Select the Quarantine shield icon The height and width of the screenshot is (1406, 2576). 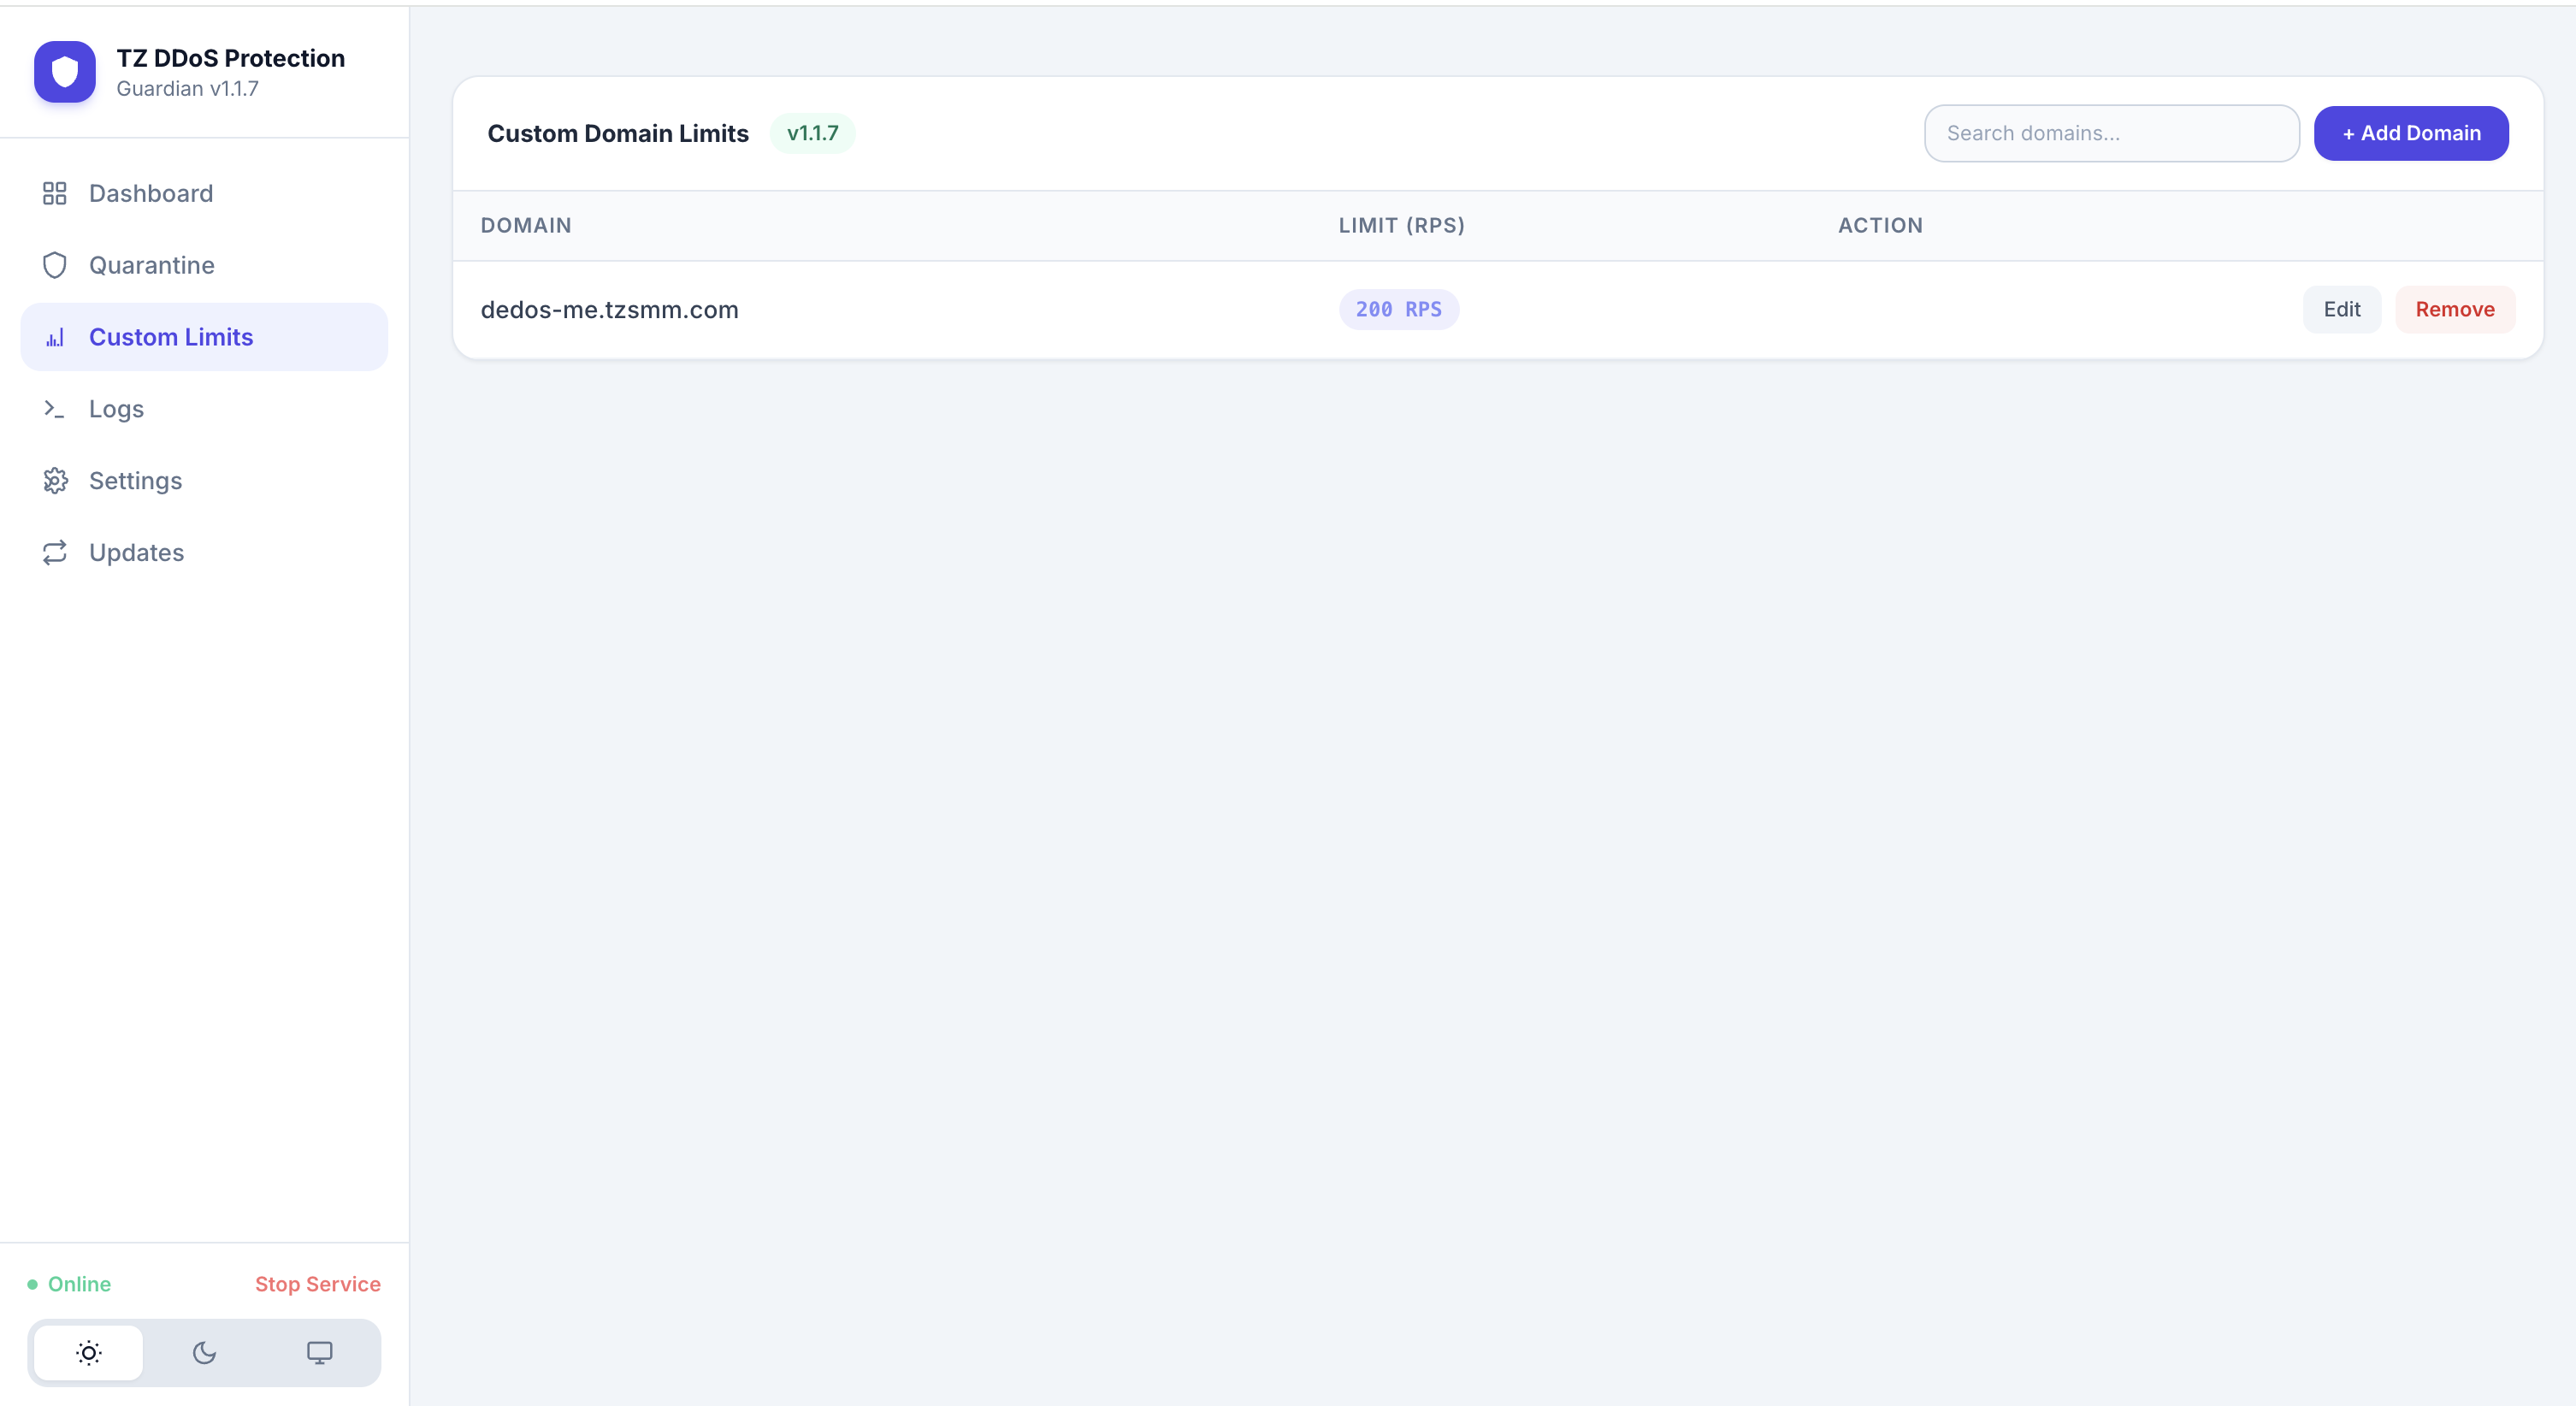point(55,265)
